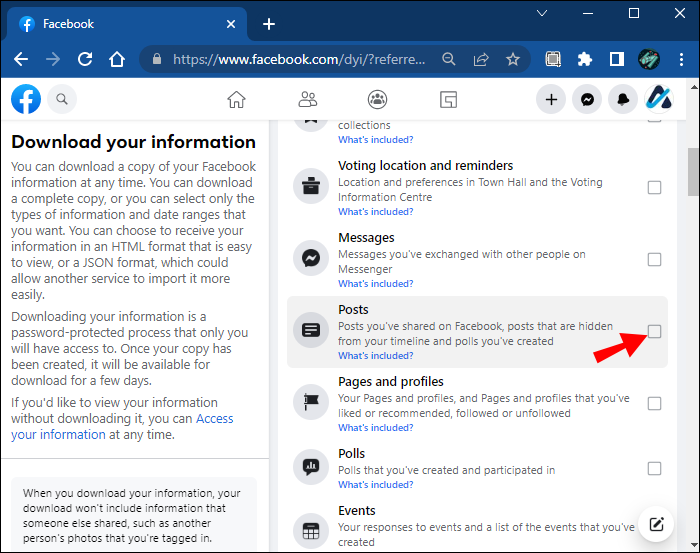Click the address bar URL field
The height and width of the screenshot is (553, 700).
click(x=300, y=59)
